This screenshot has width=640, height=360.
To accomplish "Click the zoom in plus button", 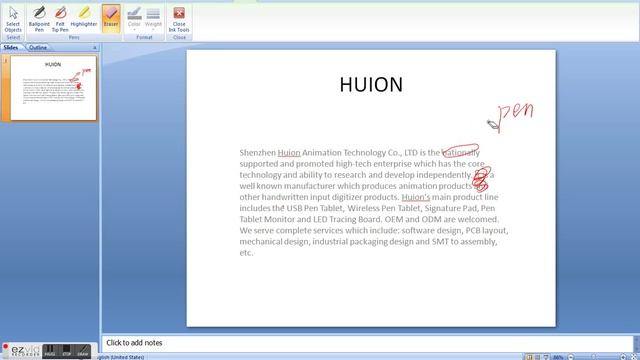I will click(x=623, y=358).
